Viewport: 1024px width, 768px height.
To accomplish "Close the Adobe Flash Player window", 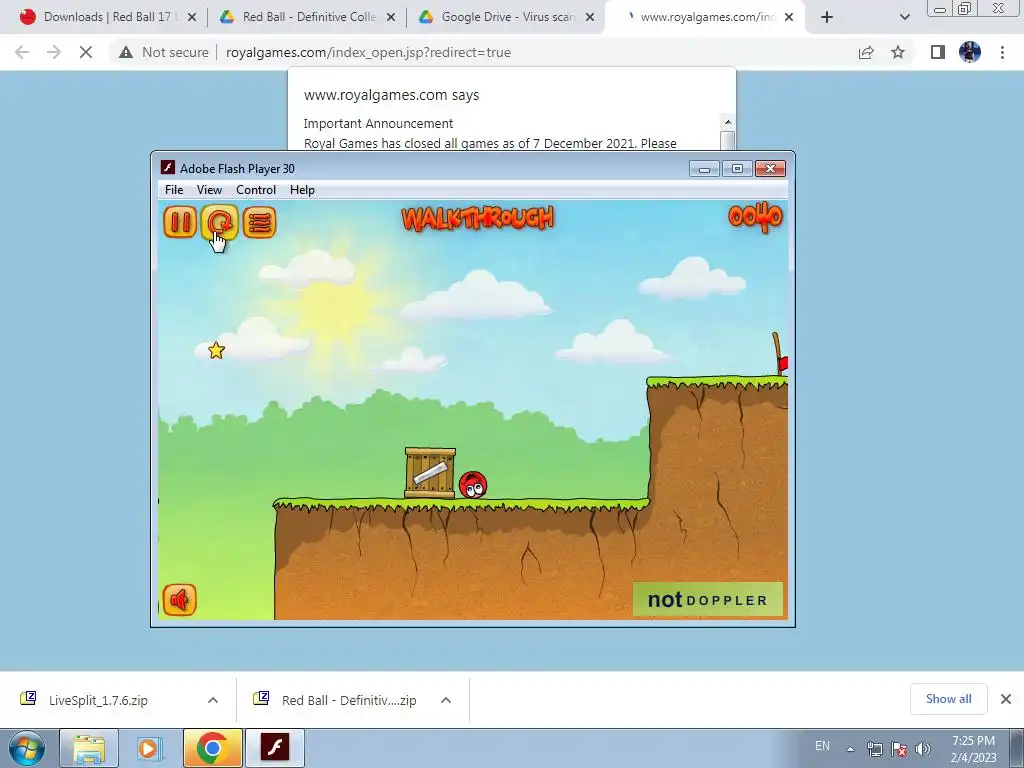I will (x=771, y=169).
